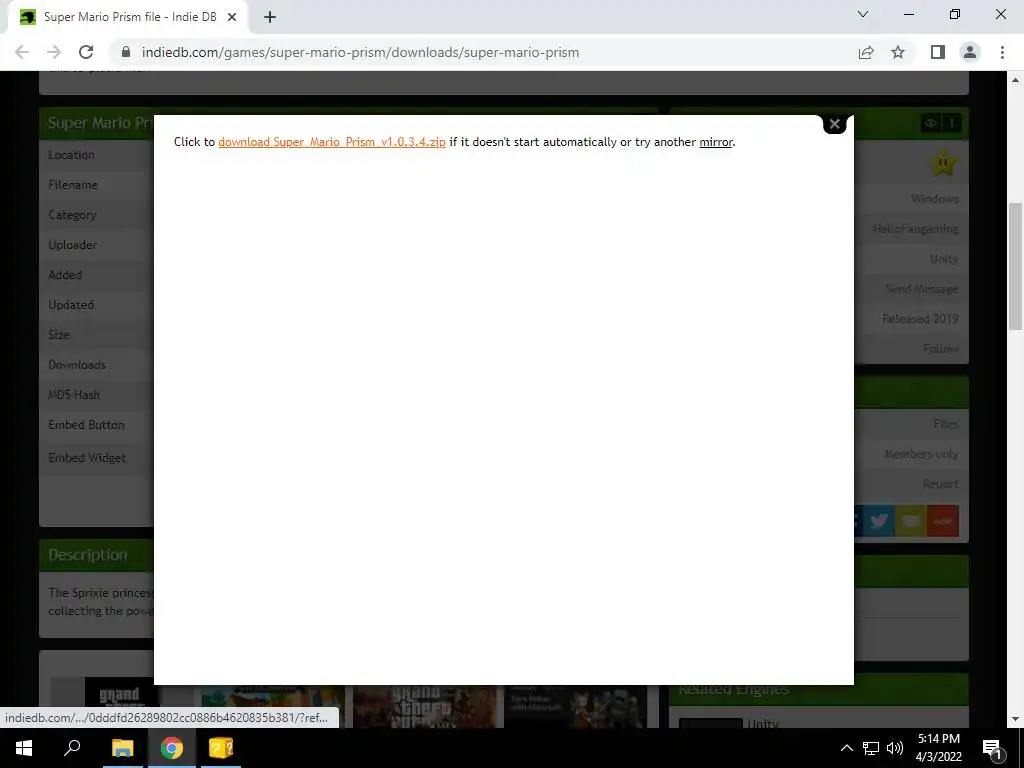The image size is (1024, 768).
Task: Click the Description section header
Action: (88, 555)
